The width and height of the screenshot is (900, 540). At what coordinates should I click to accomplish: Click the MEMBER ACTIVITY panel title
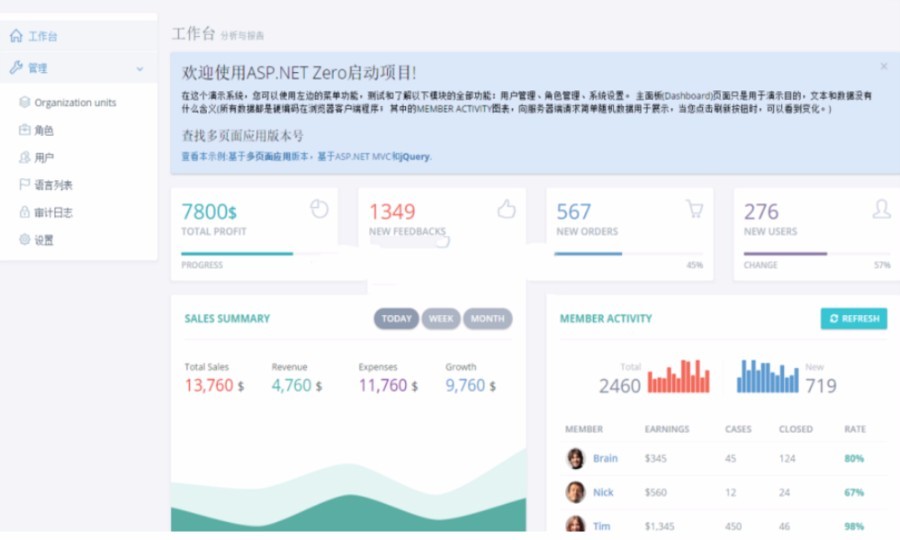pos(606,318)
